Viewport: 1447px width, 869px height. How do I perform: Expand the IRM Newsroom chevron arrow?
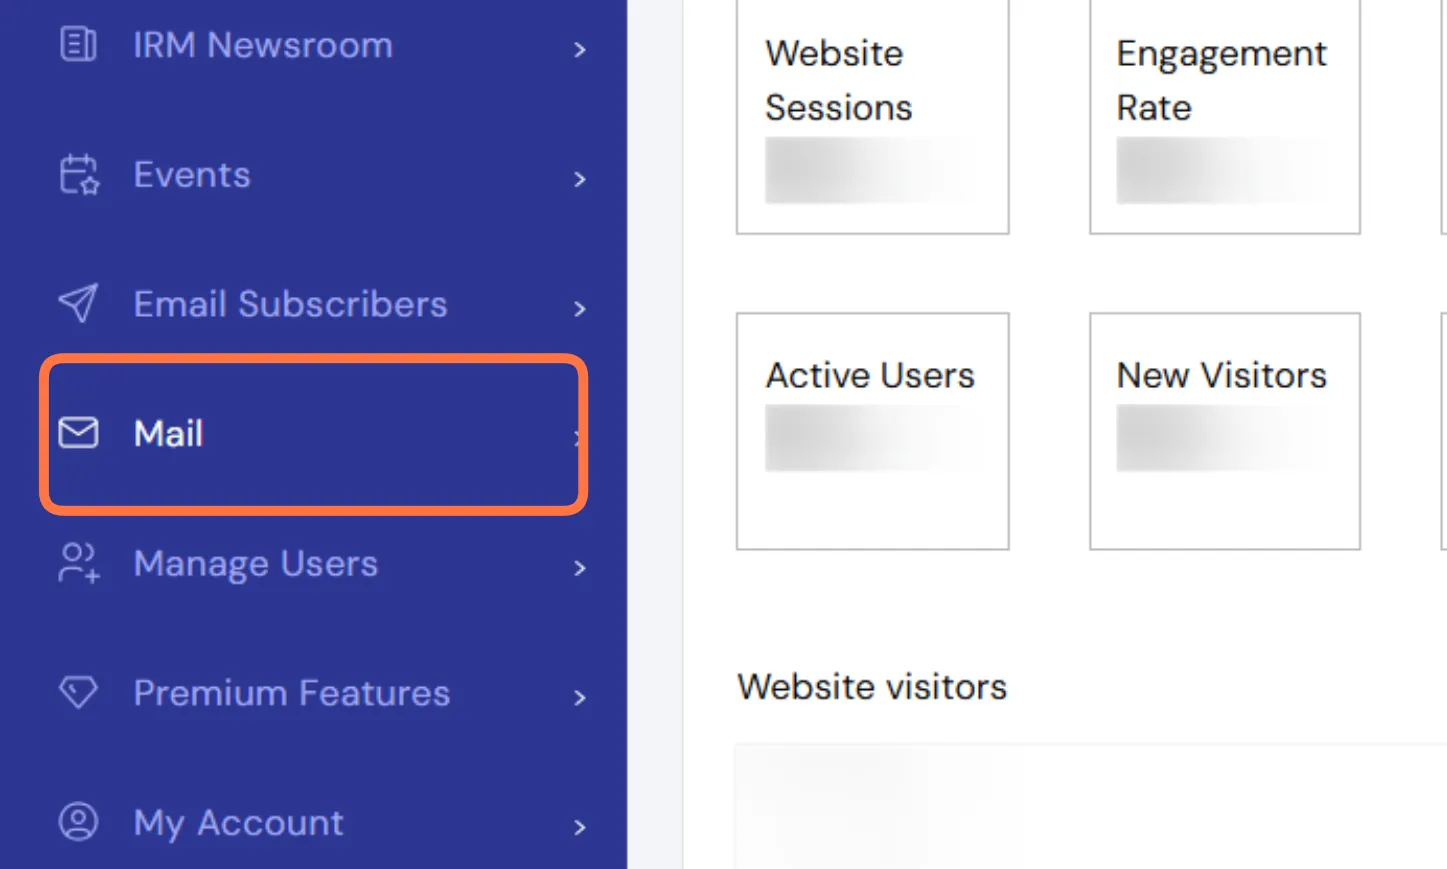point(580,50)
